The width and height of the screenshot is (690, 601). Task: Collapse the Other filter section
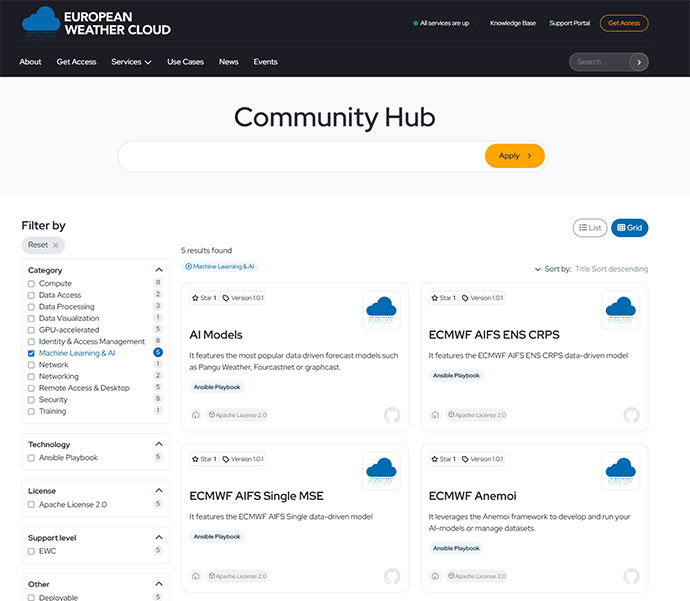click(x=159, y=584)
